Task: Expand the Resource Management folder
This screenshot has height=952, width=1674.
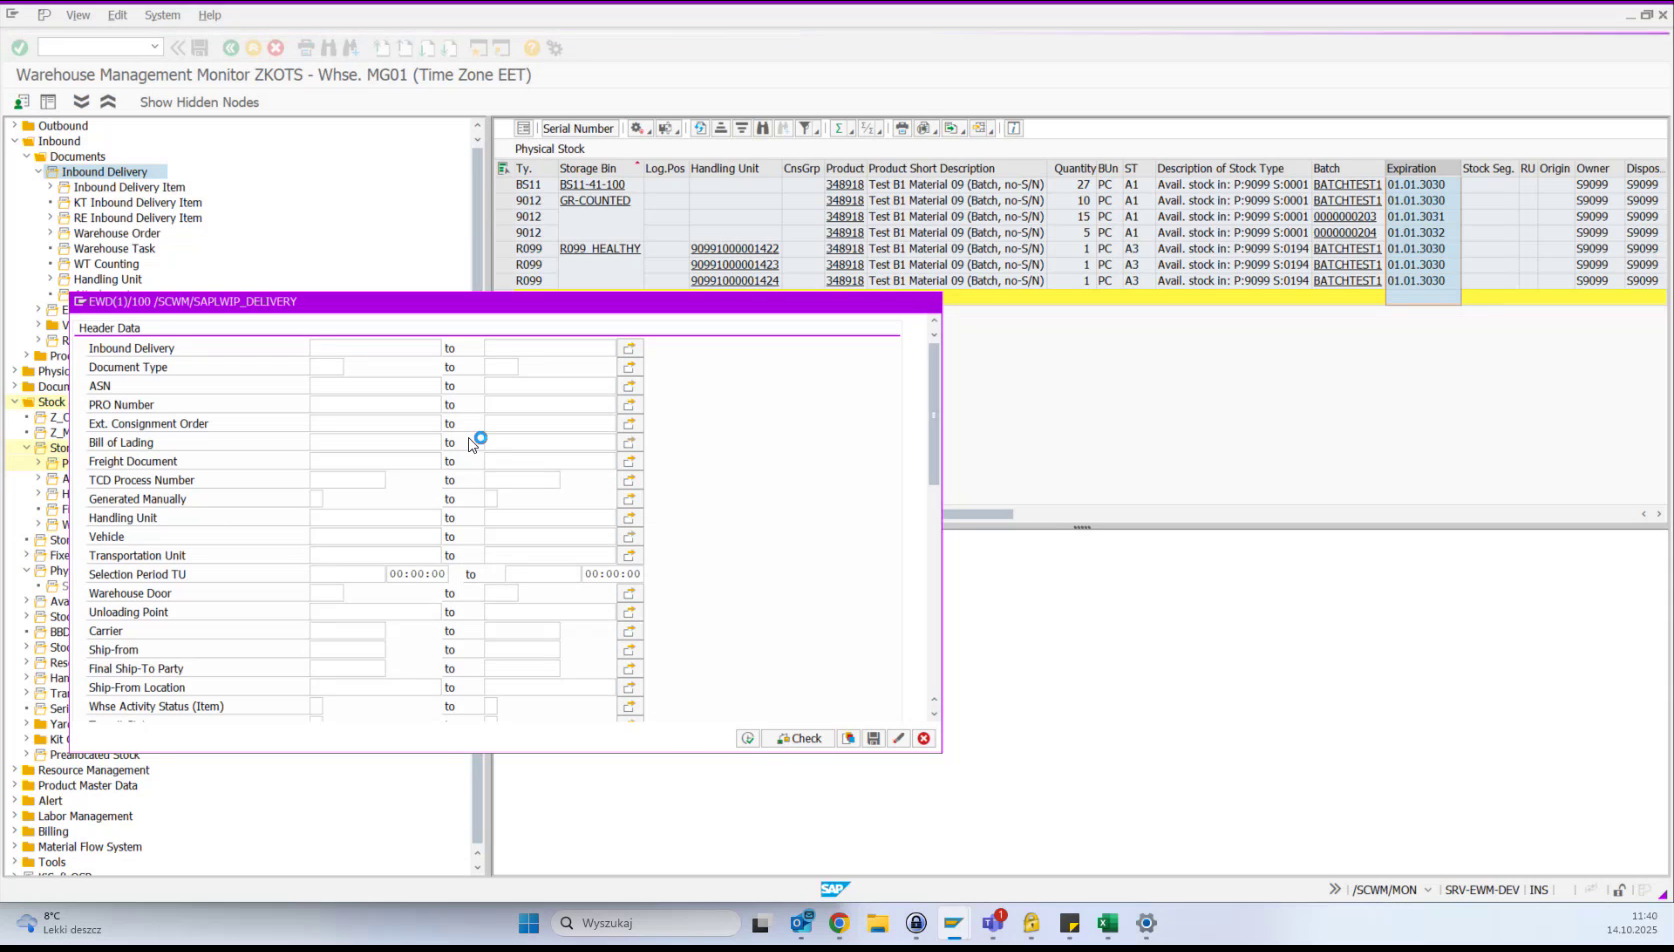Action: pos(13,770)
